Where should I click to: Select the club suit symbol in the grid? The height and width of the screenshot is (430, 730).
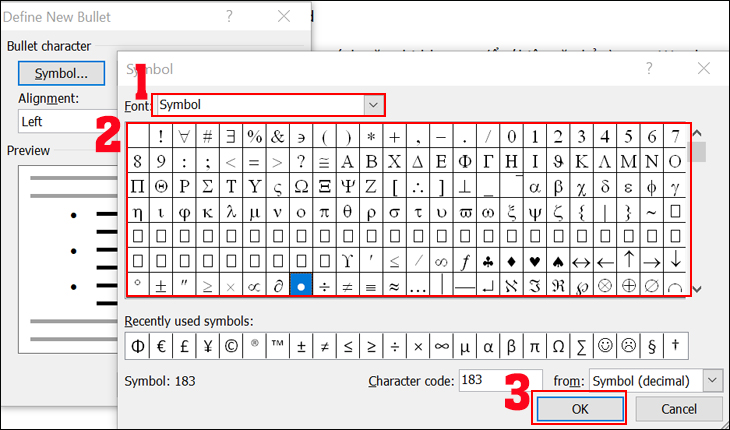pyautogui.click(x=488, y=261)
